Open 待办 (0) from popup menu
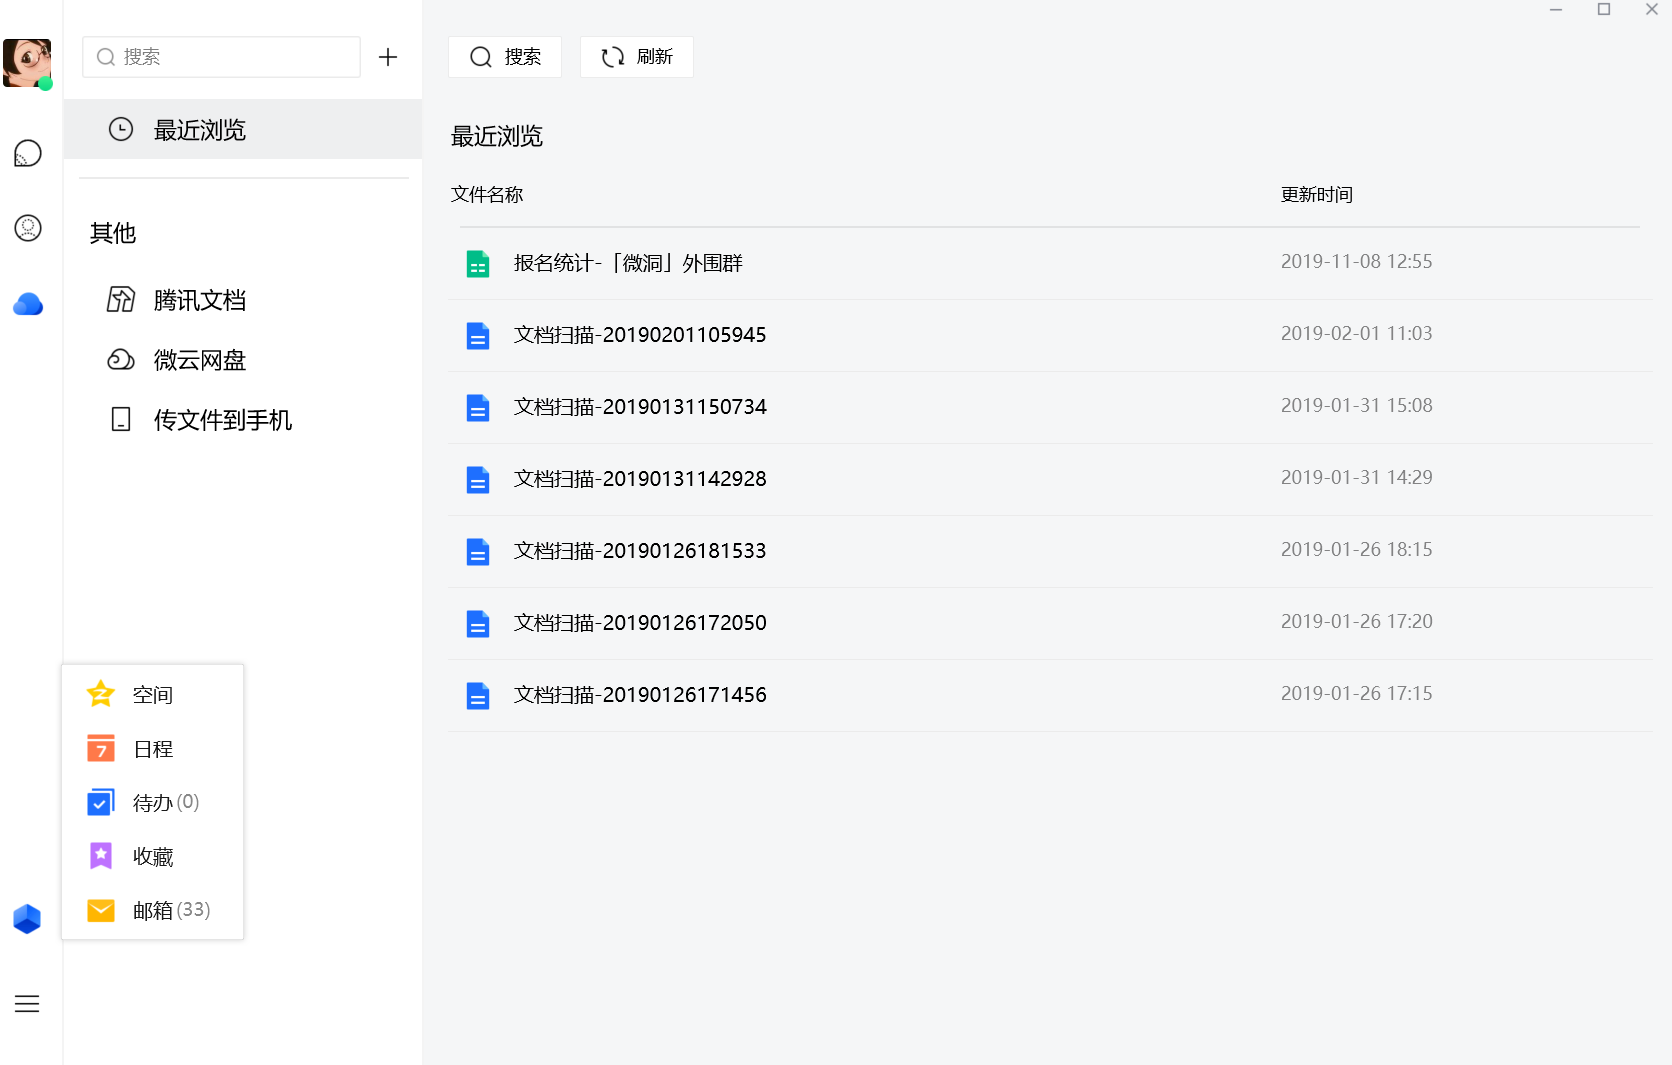This screenshot has height=1065, width=1672. 165,803
